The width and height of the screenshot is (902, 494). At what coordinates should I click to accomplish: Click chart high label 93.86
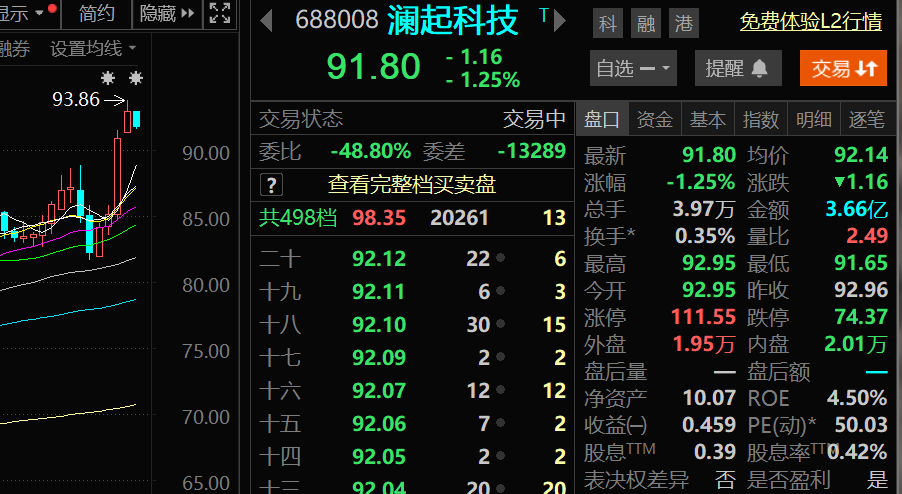[77, 99]
